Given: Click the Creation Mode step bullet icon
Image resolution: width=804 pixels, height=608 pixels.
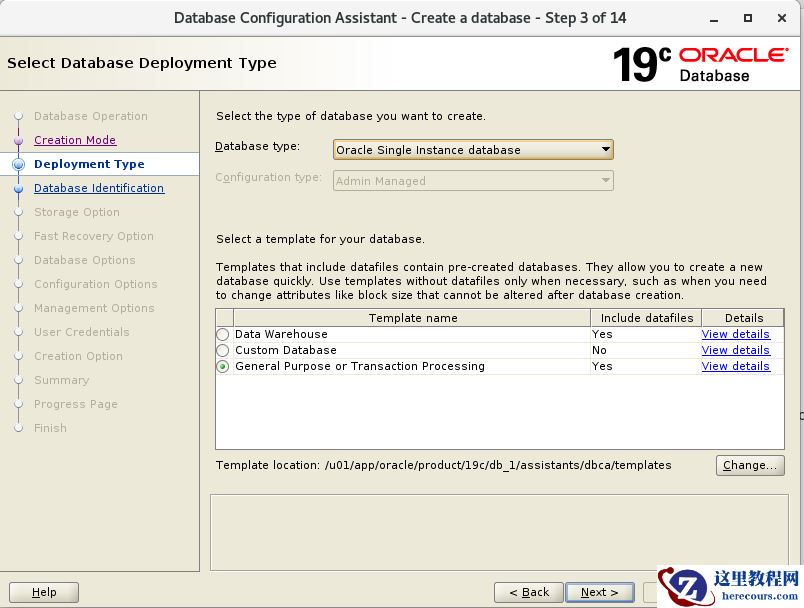Looking at the screenshot, I should (x=19, y=140).
